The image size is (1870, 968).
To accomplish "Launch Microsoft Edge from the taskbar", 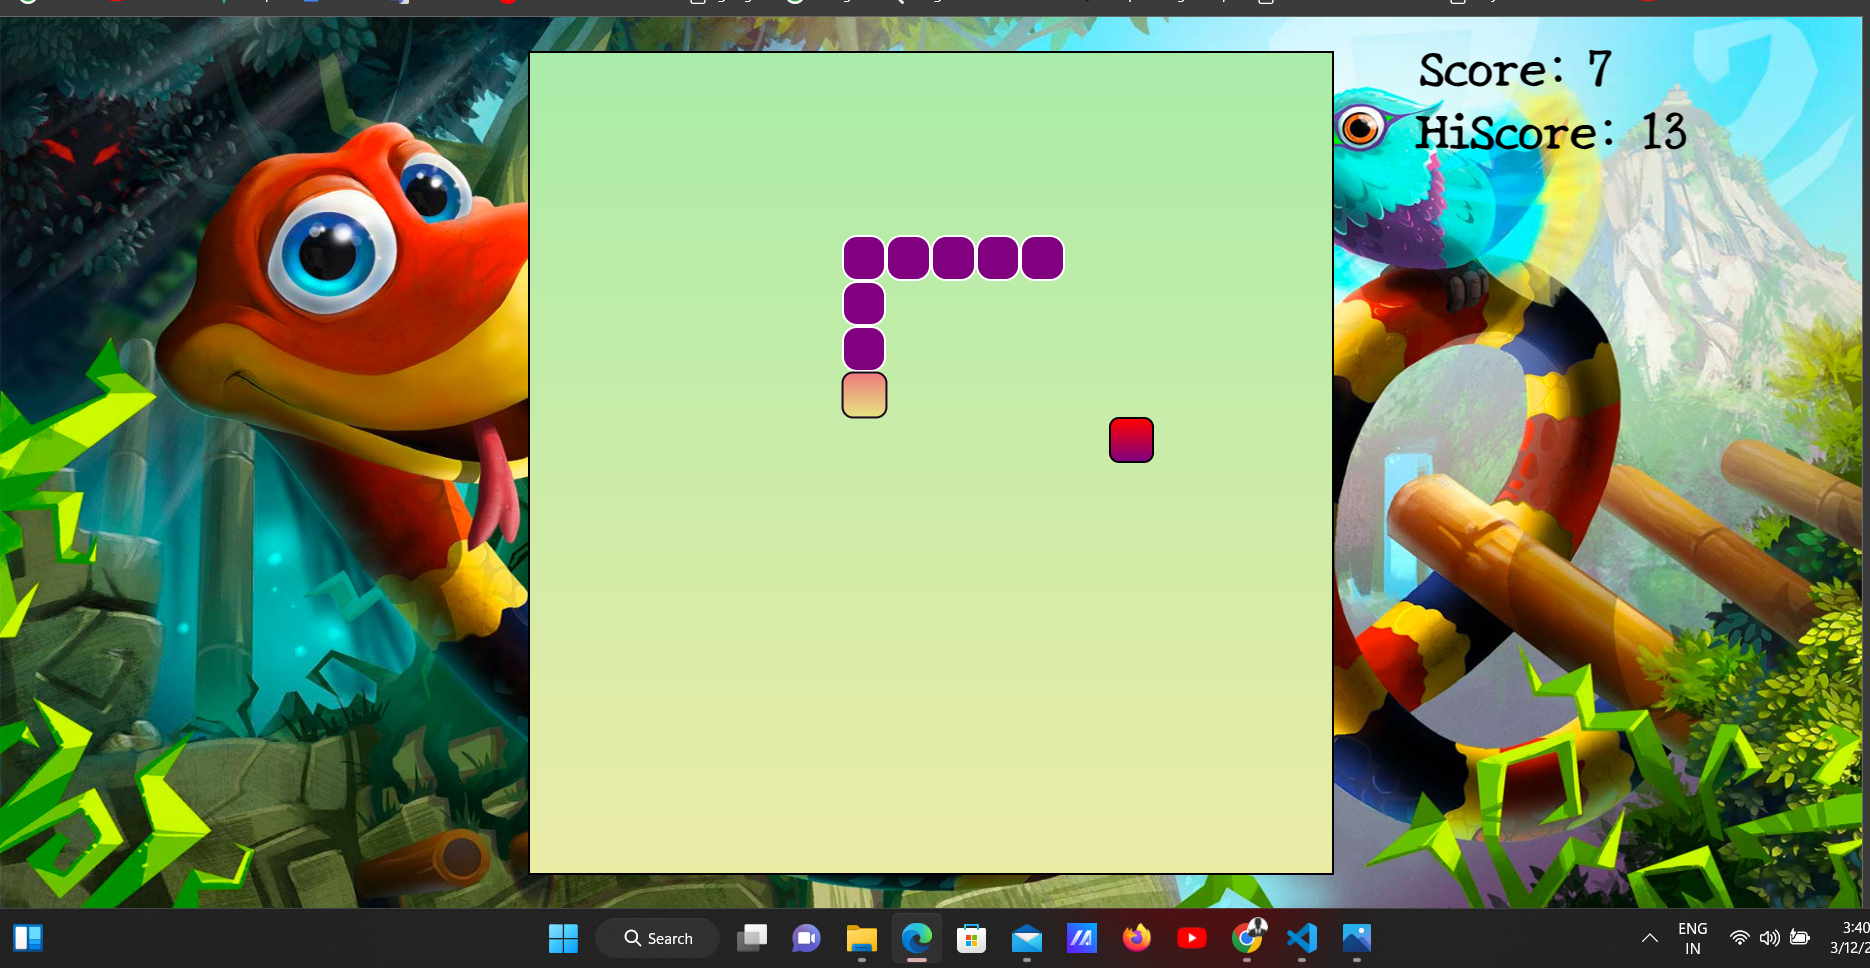I will (916, 938).
